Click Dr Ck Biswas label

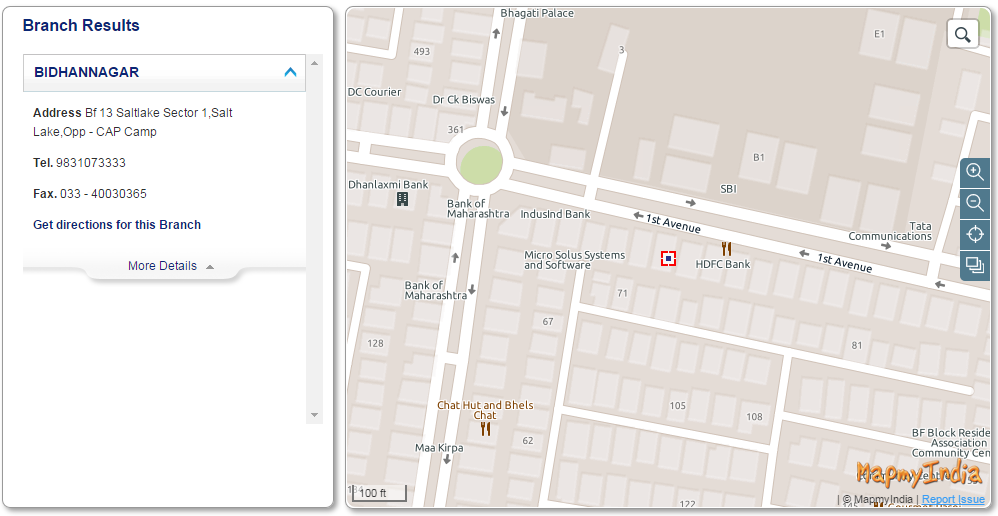pyautogui.click(x=463, y=100)
